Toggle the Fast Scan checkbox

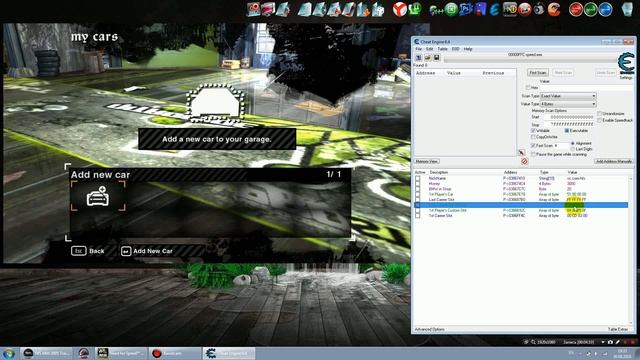533,145
